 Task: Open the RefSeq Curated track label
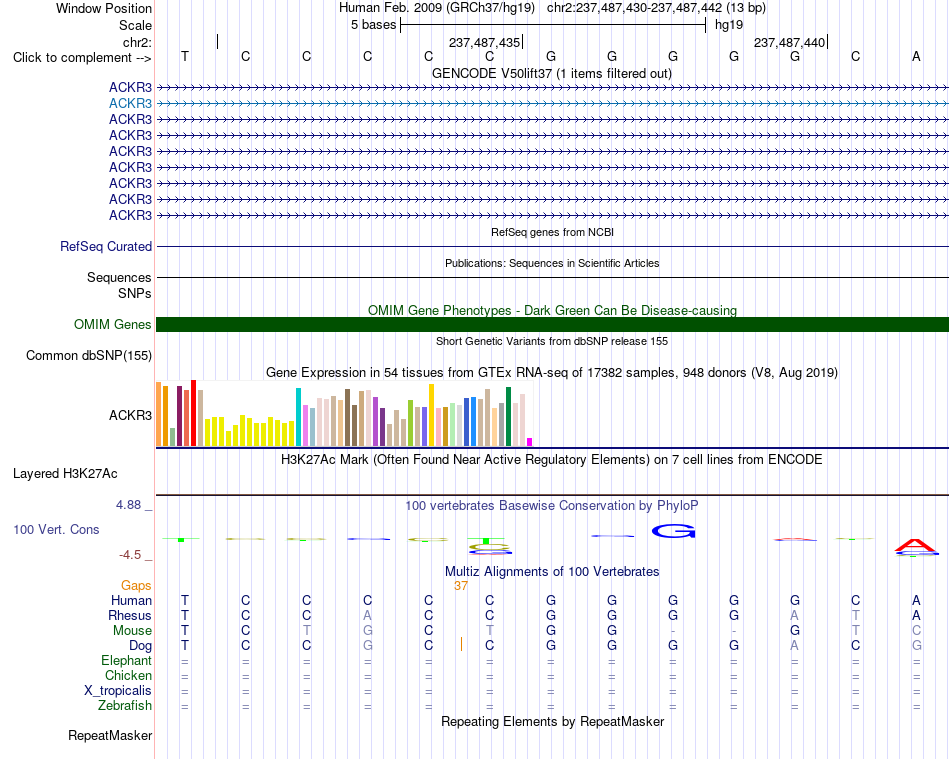[x=106, y=247]
